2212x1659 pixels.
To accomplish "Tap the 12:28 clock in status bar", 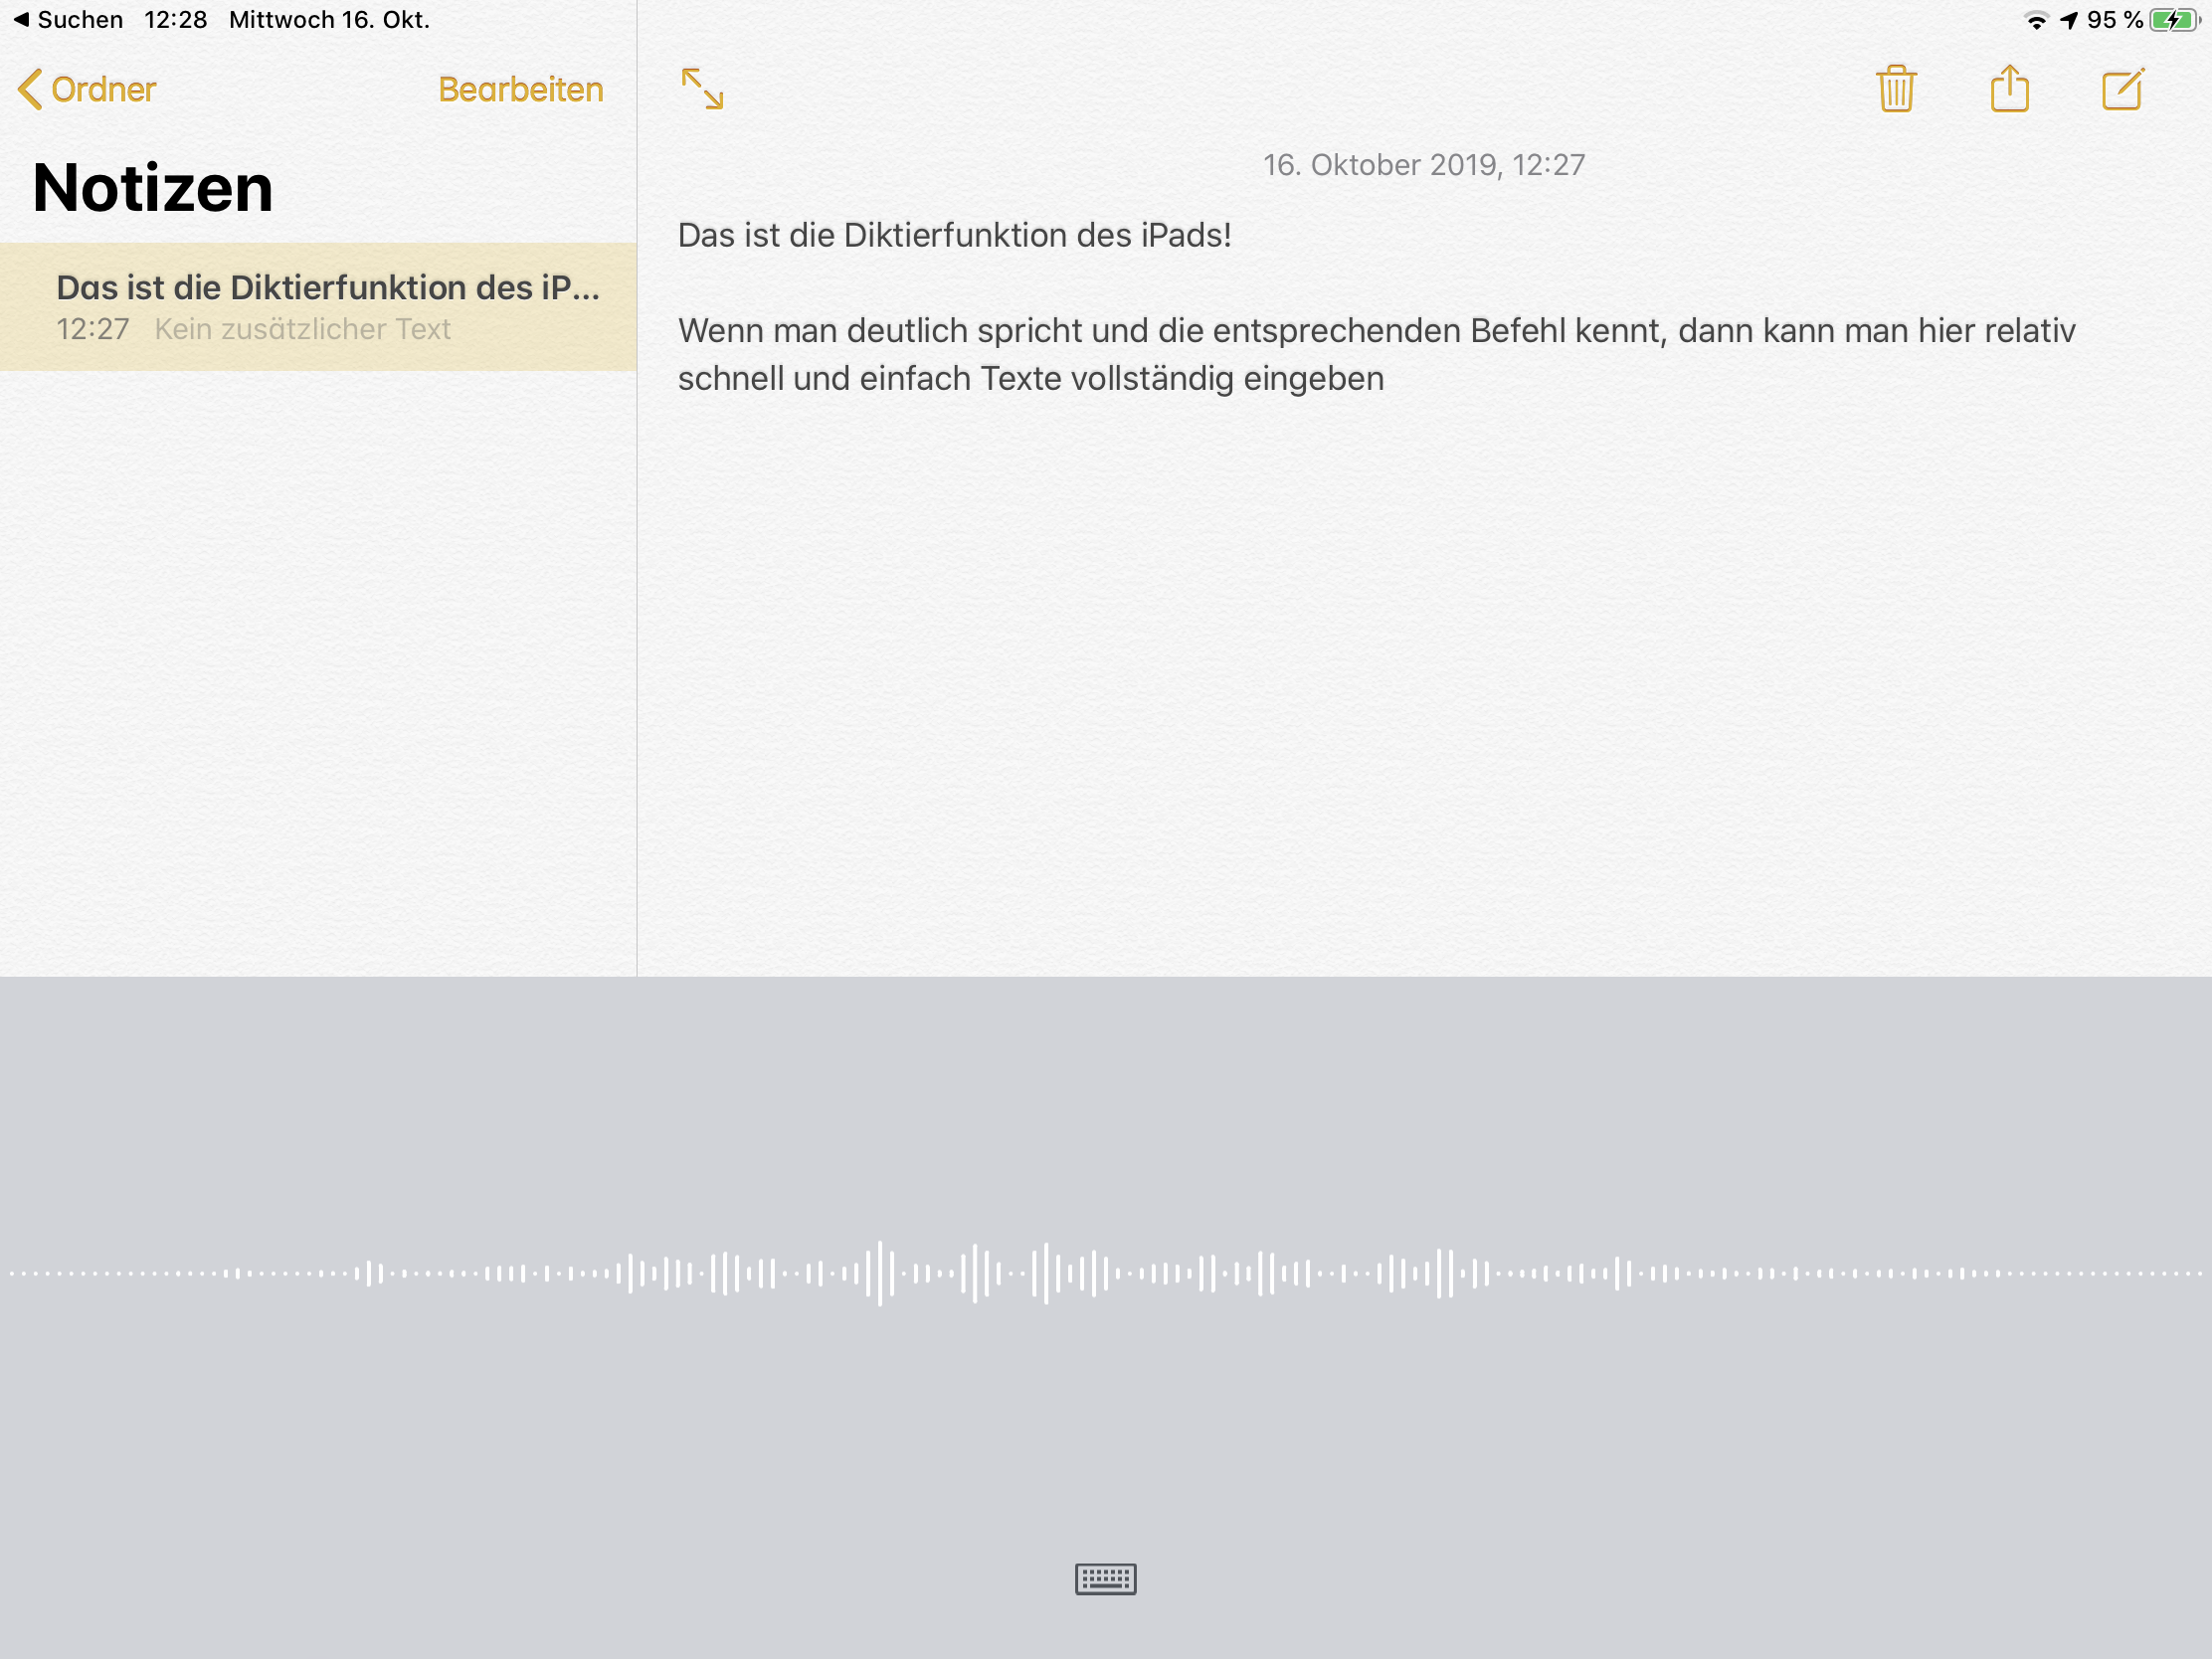I will pos(175,20).
